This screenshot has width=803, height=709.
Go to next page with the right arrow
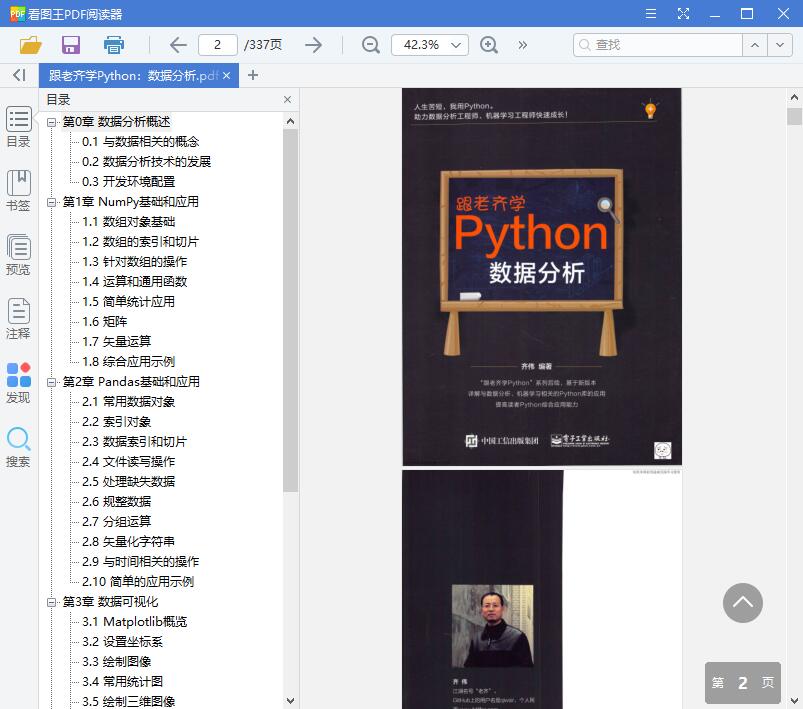point(313,45)
